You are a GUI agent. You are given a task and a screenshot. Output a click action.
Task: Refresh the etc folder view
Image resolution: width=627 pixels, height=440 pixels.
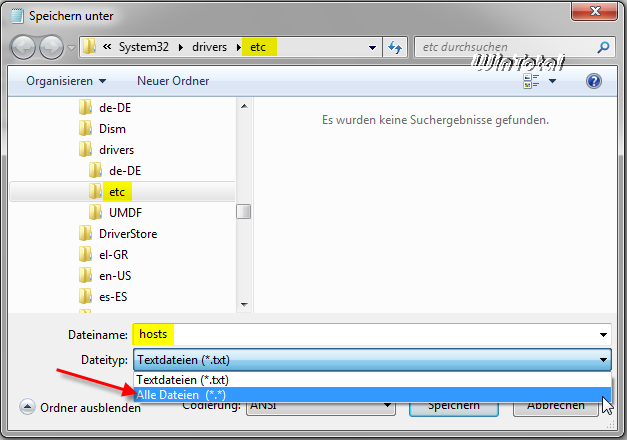[395, 48]
